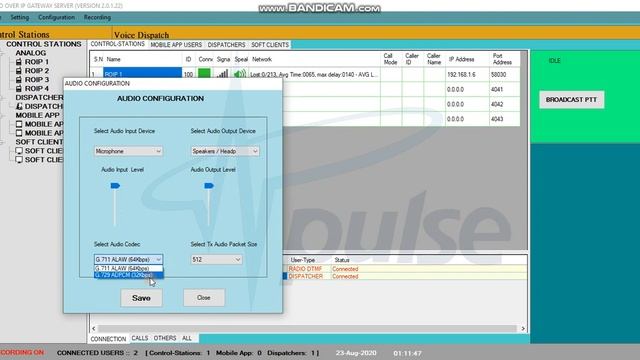Switch to SOFT CLIENTS tab
This screenshot has height=360, width=640.
(270, 45)
